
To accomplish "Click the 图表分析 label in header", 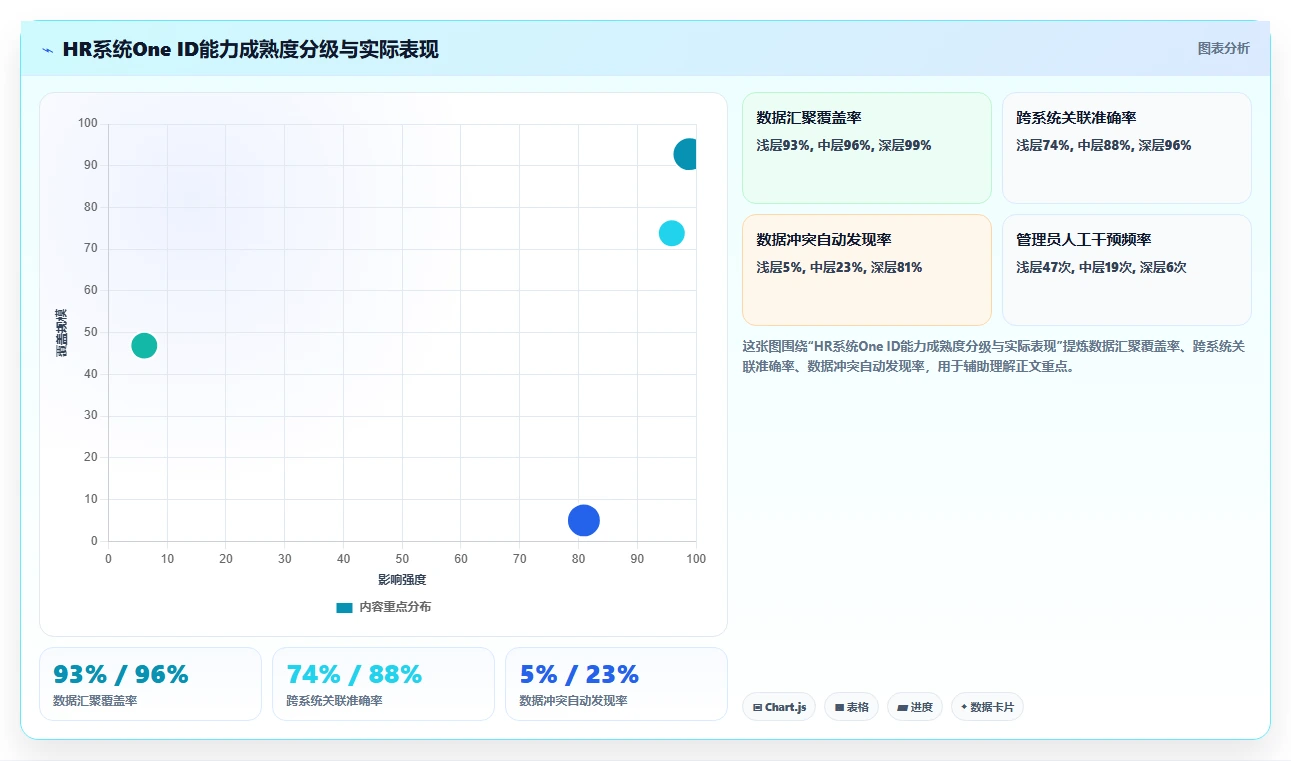I will [1223, 48].
